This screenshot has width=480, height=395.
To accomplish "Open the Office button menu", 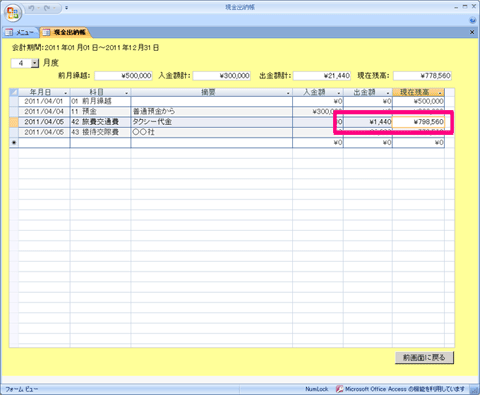I will coord(13,13).
